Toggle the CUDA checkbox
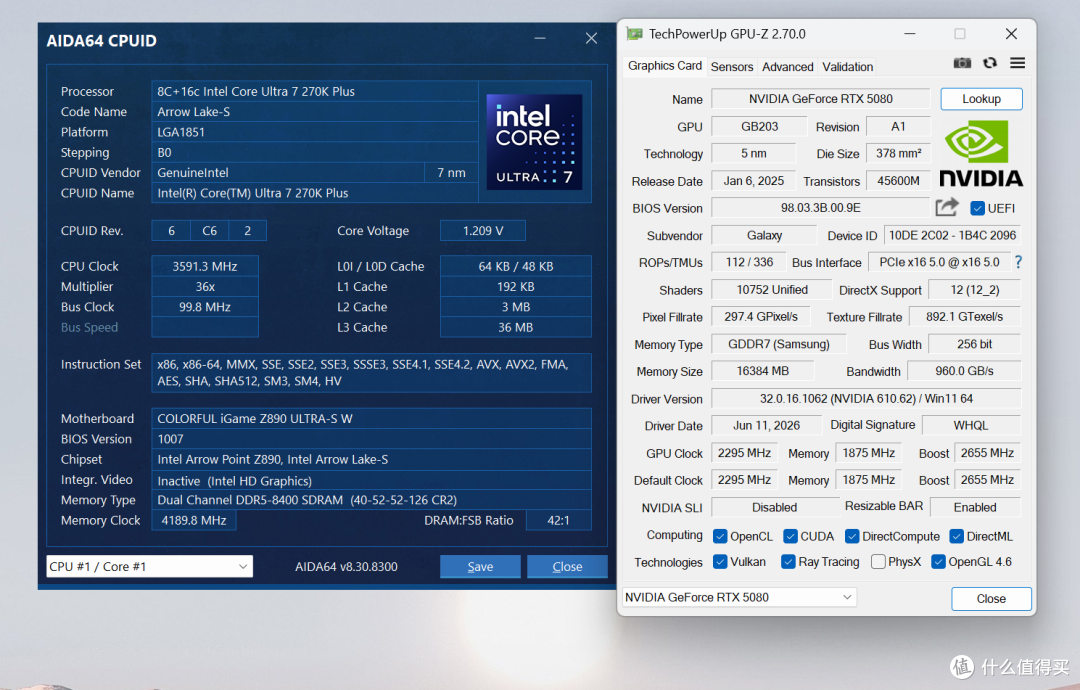This screenshot has width=1080, height=690. coord(791,536)
